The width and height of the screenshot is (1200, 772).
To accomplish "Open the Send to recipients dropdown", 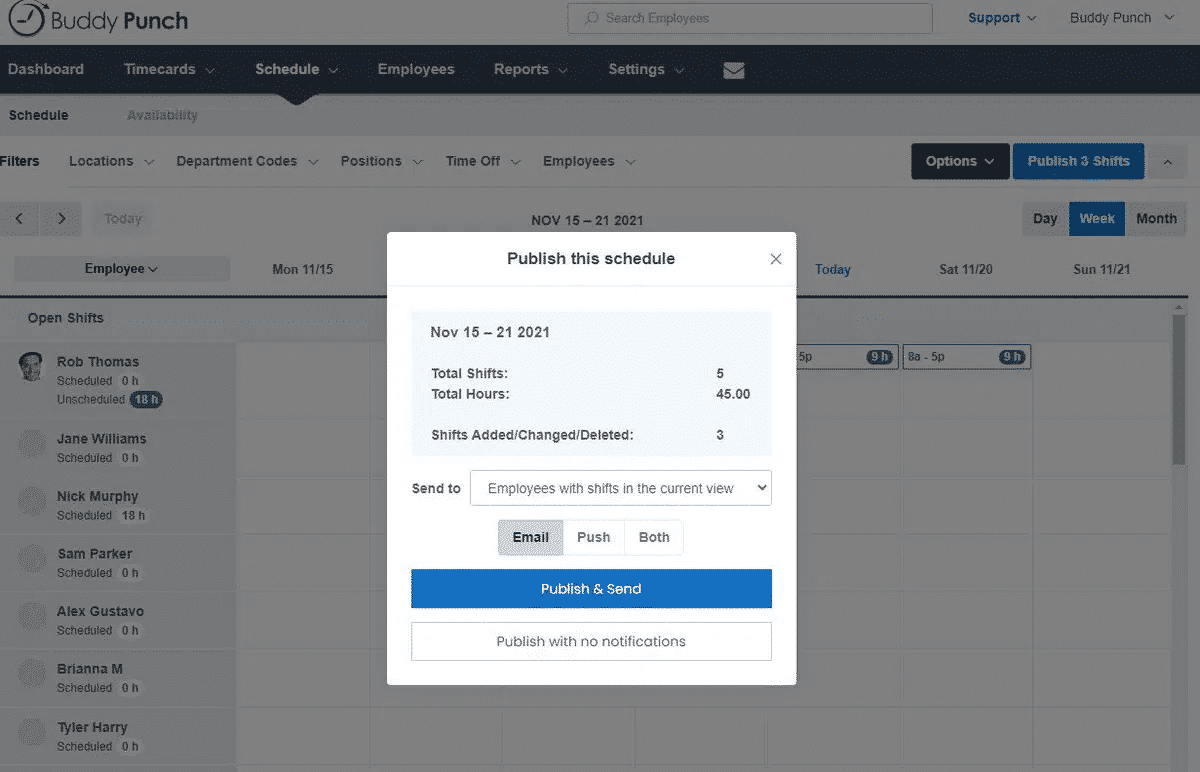I will coord(621,488).
